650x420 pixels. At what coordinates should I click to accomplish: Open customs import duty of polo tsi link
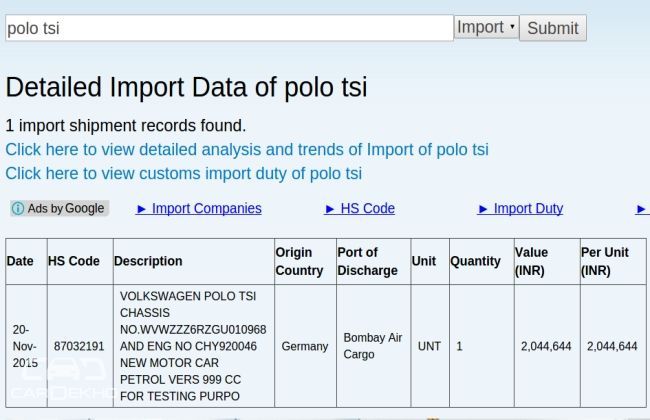click(x=184, y=174)
